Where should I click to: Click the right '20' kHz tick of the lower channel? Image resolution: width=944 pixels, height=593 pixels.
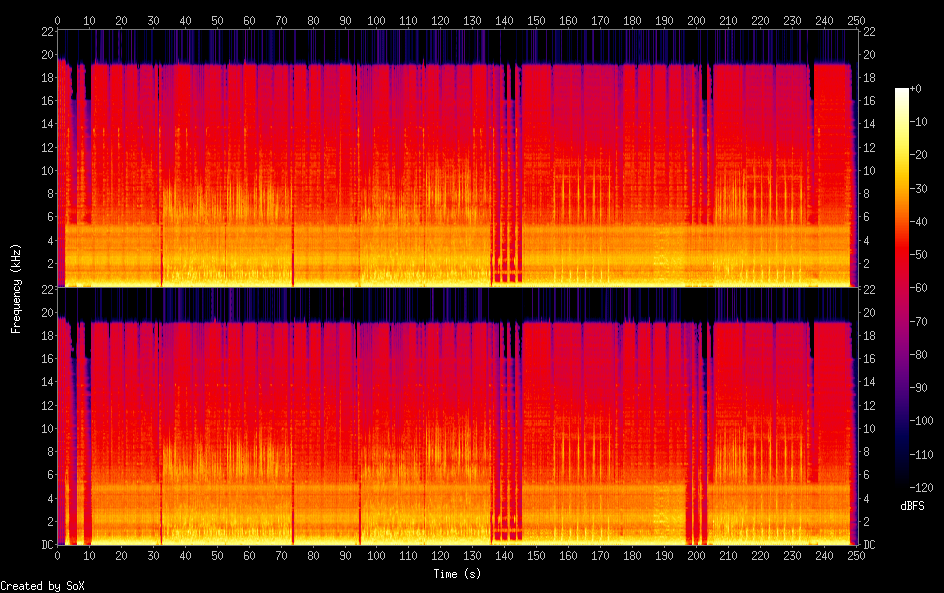(869, 312)
